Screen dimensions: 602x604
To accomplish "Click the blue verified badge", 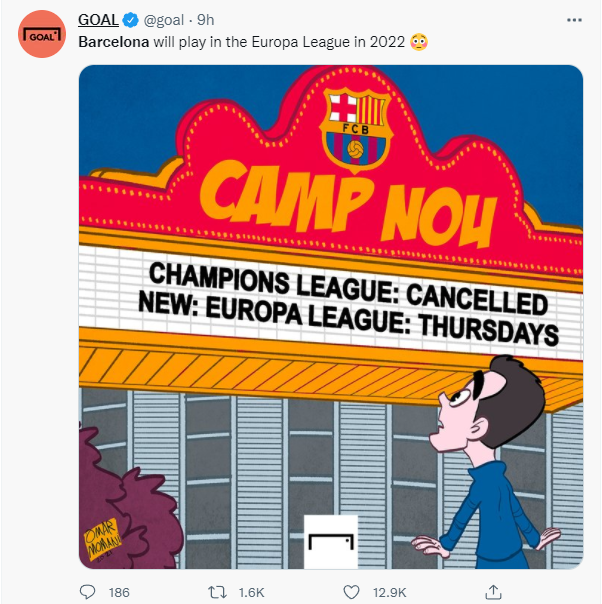I will coord(129,19).
